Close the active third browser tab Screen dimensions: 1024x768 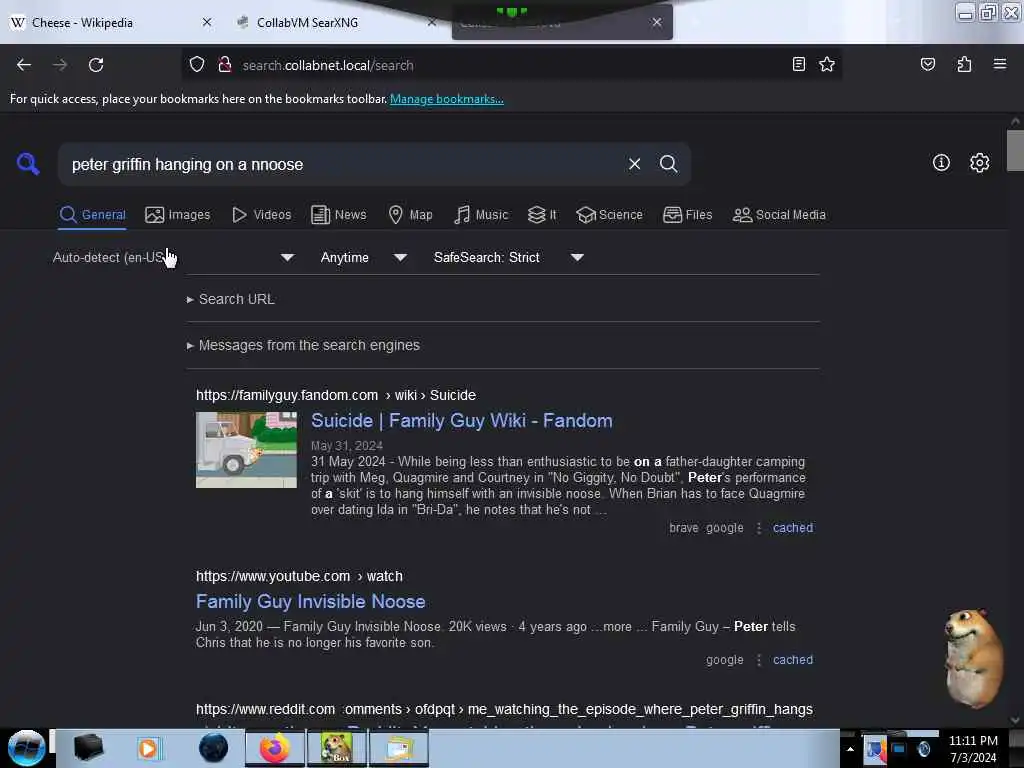[656, 22]
